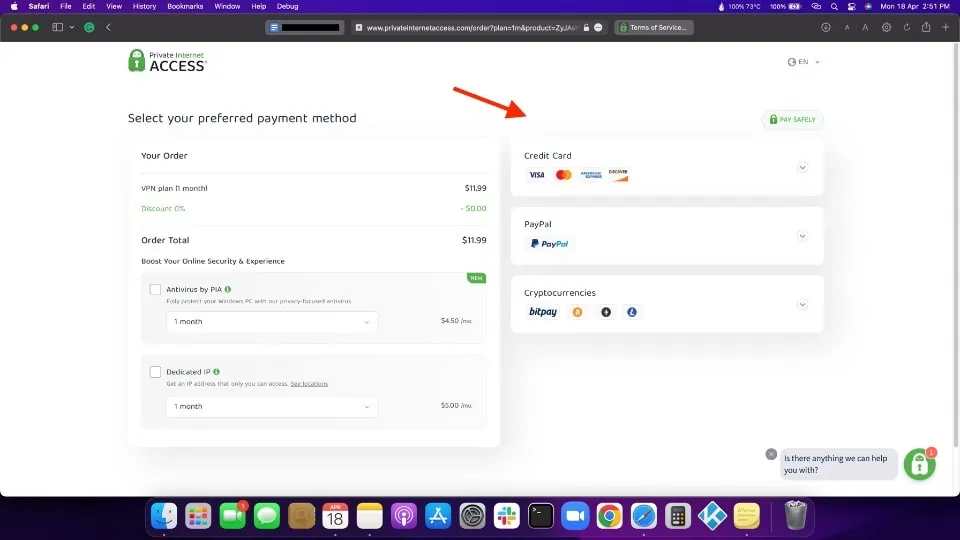
Task: Open the Debug menu
Action: [287, 6]
